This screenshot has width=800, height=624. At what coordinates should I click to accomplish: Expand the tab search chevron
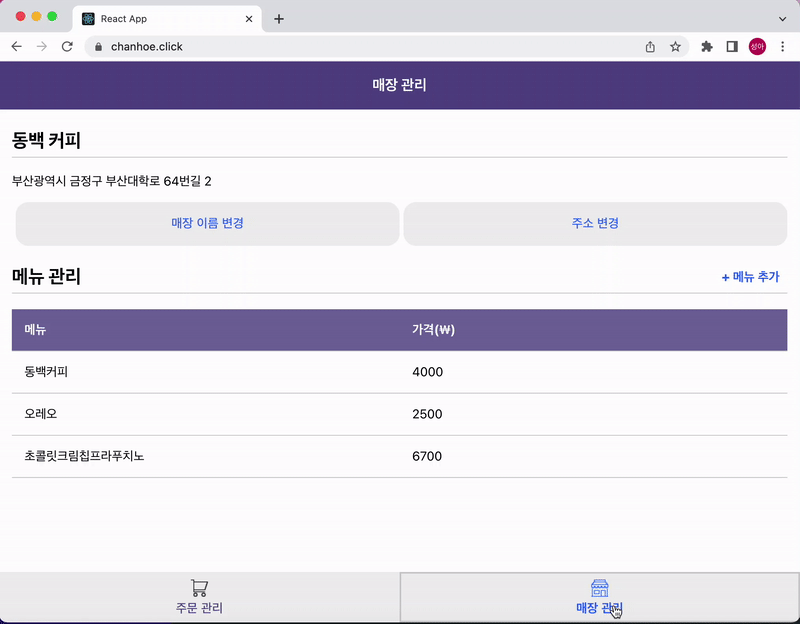(782, 19)
